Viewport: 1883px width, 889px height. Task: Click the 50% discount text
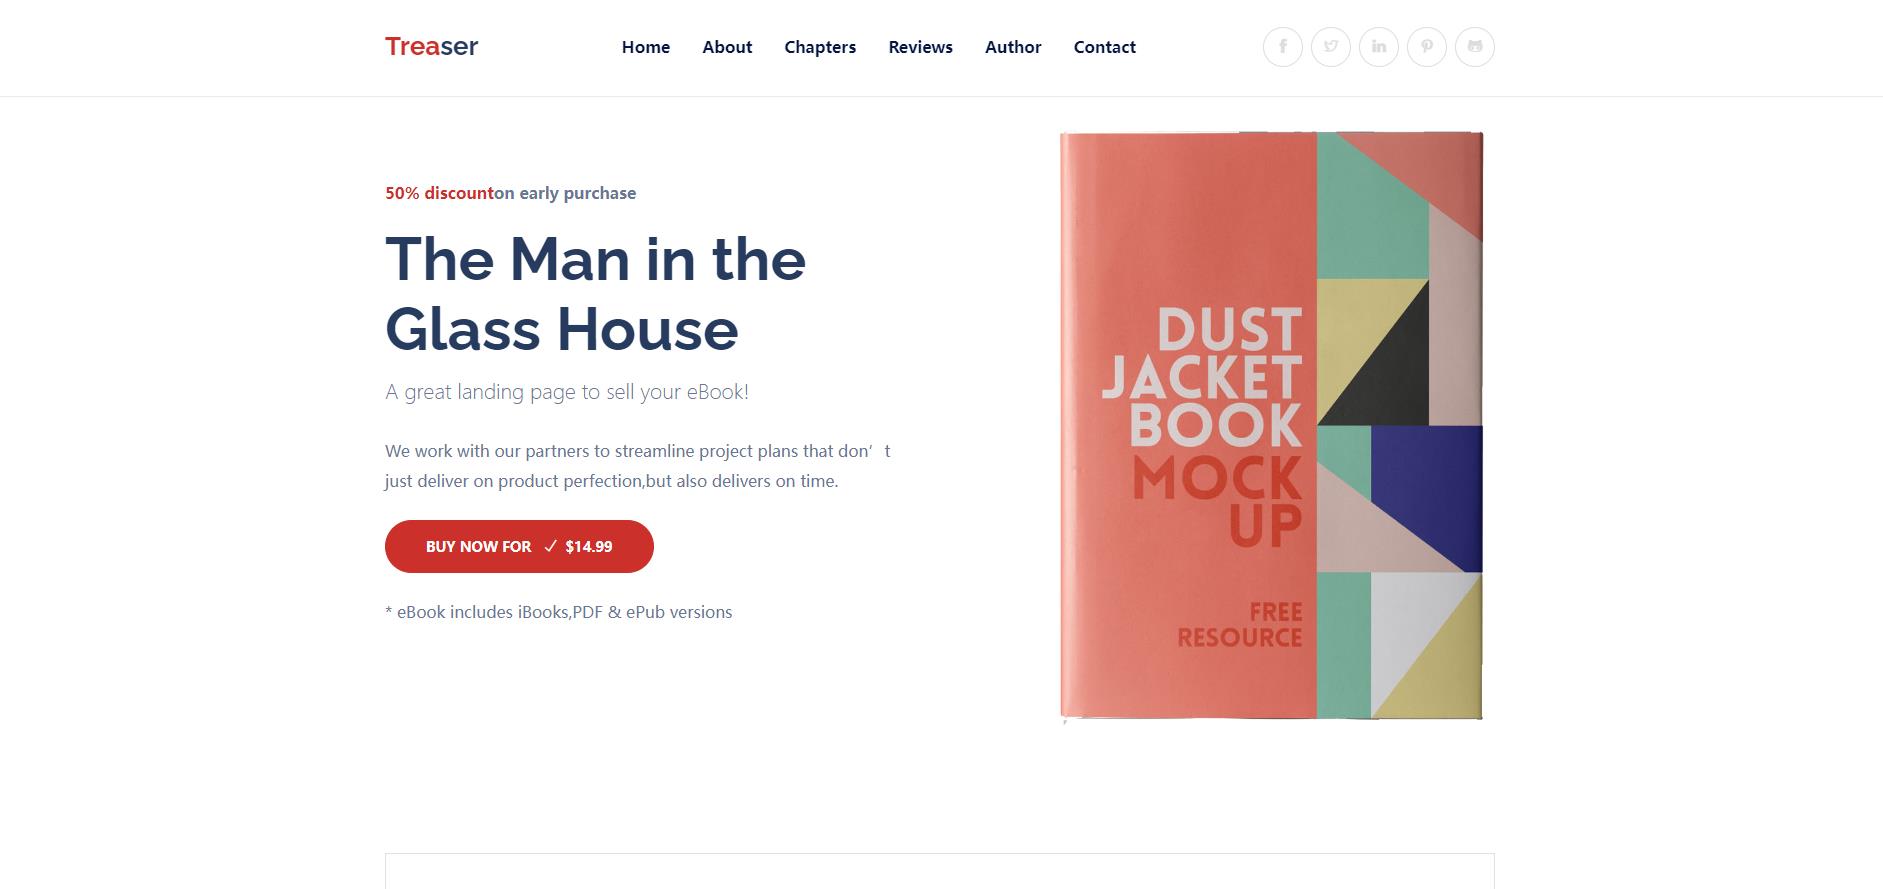tap(439, 193)
